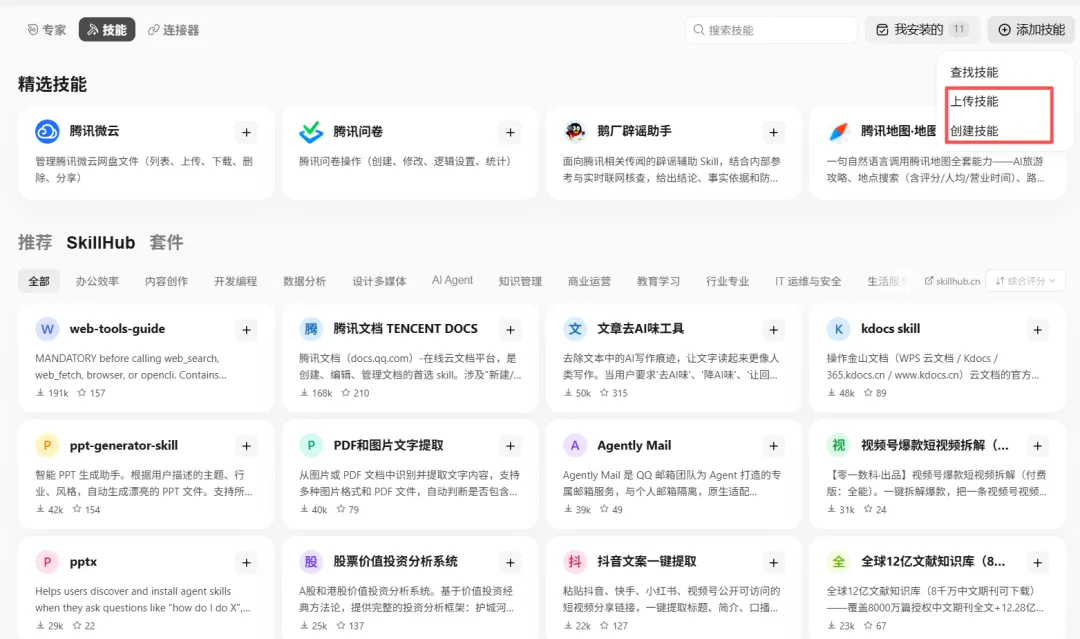Add the 鹅厂辟谣助手 skill with its plus icon
1080x639 pixels.
(773, 132)
